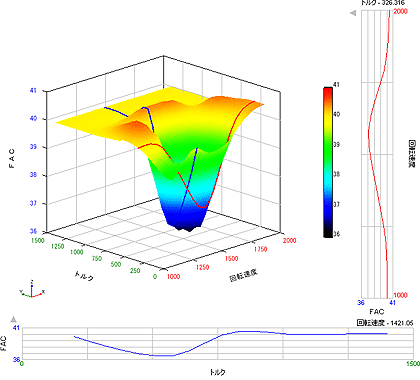This screenshot has width=420, height=380.
Task: Click the blue '37' tick on the 3D FAC axis
Action: pyautogui.click(x=33, y=203)
